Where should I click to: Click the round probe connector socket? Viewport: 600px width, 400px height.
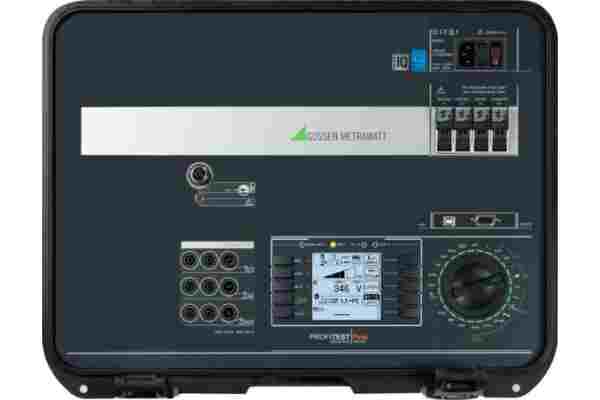tap(199, 175)
